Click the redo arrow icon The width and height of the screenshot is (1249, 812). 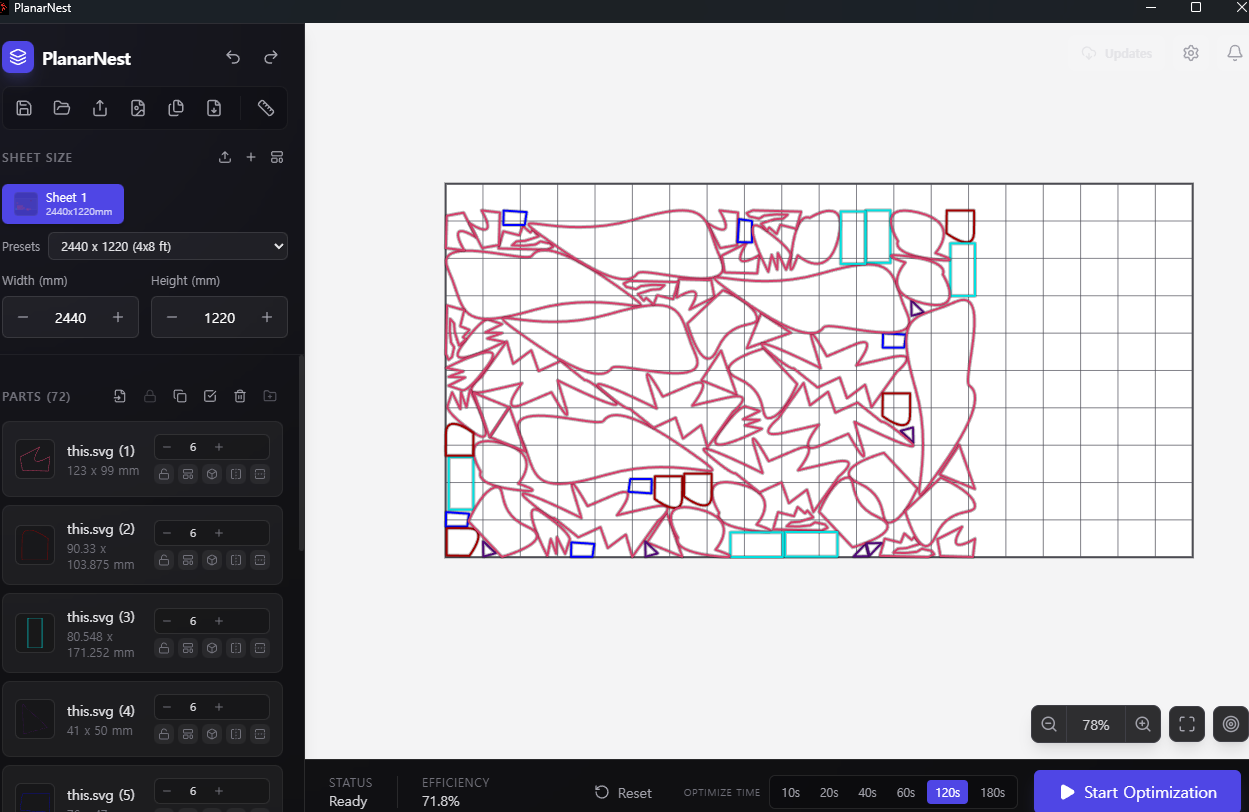[x=271, y=58]
